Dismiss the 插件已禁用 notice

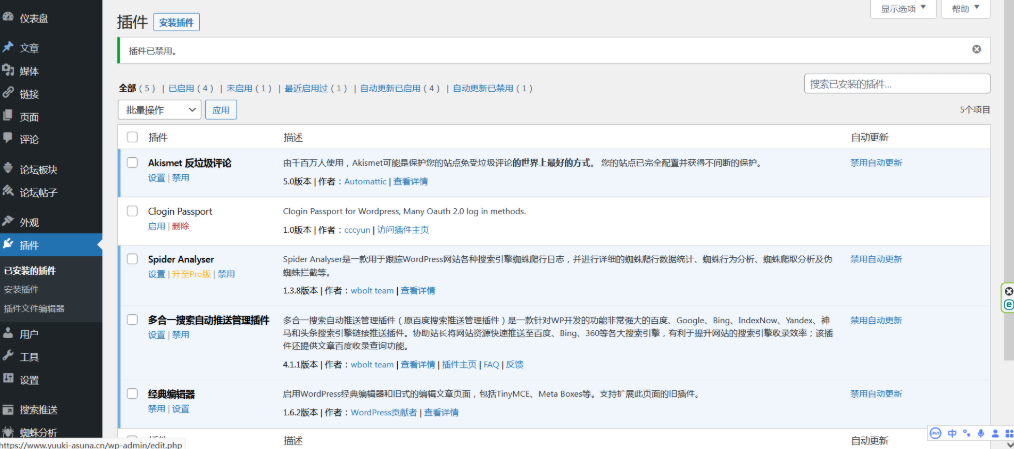[976, 49]
